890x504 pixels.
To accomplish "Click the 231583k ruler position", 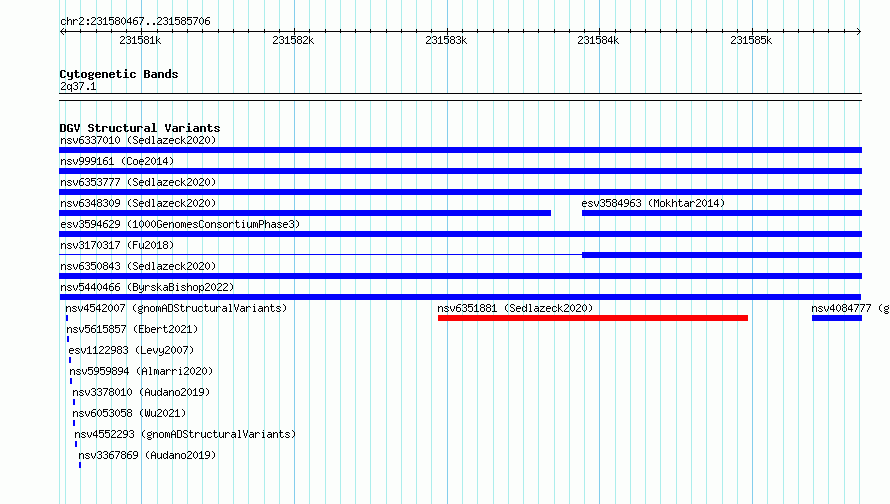I will point(446,40).
